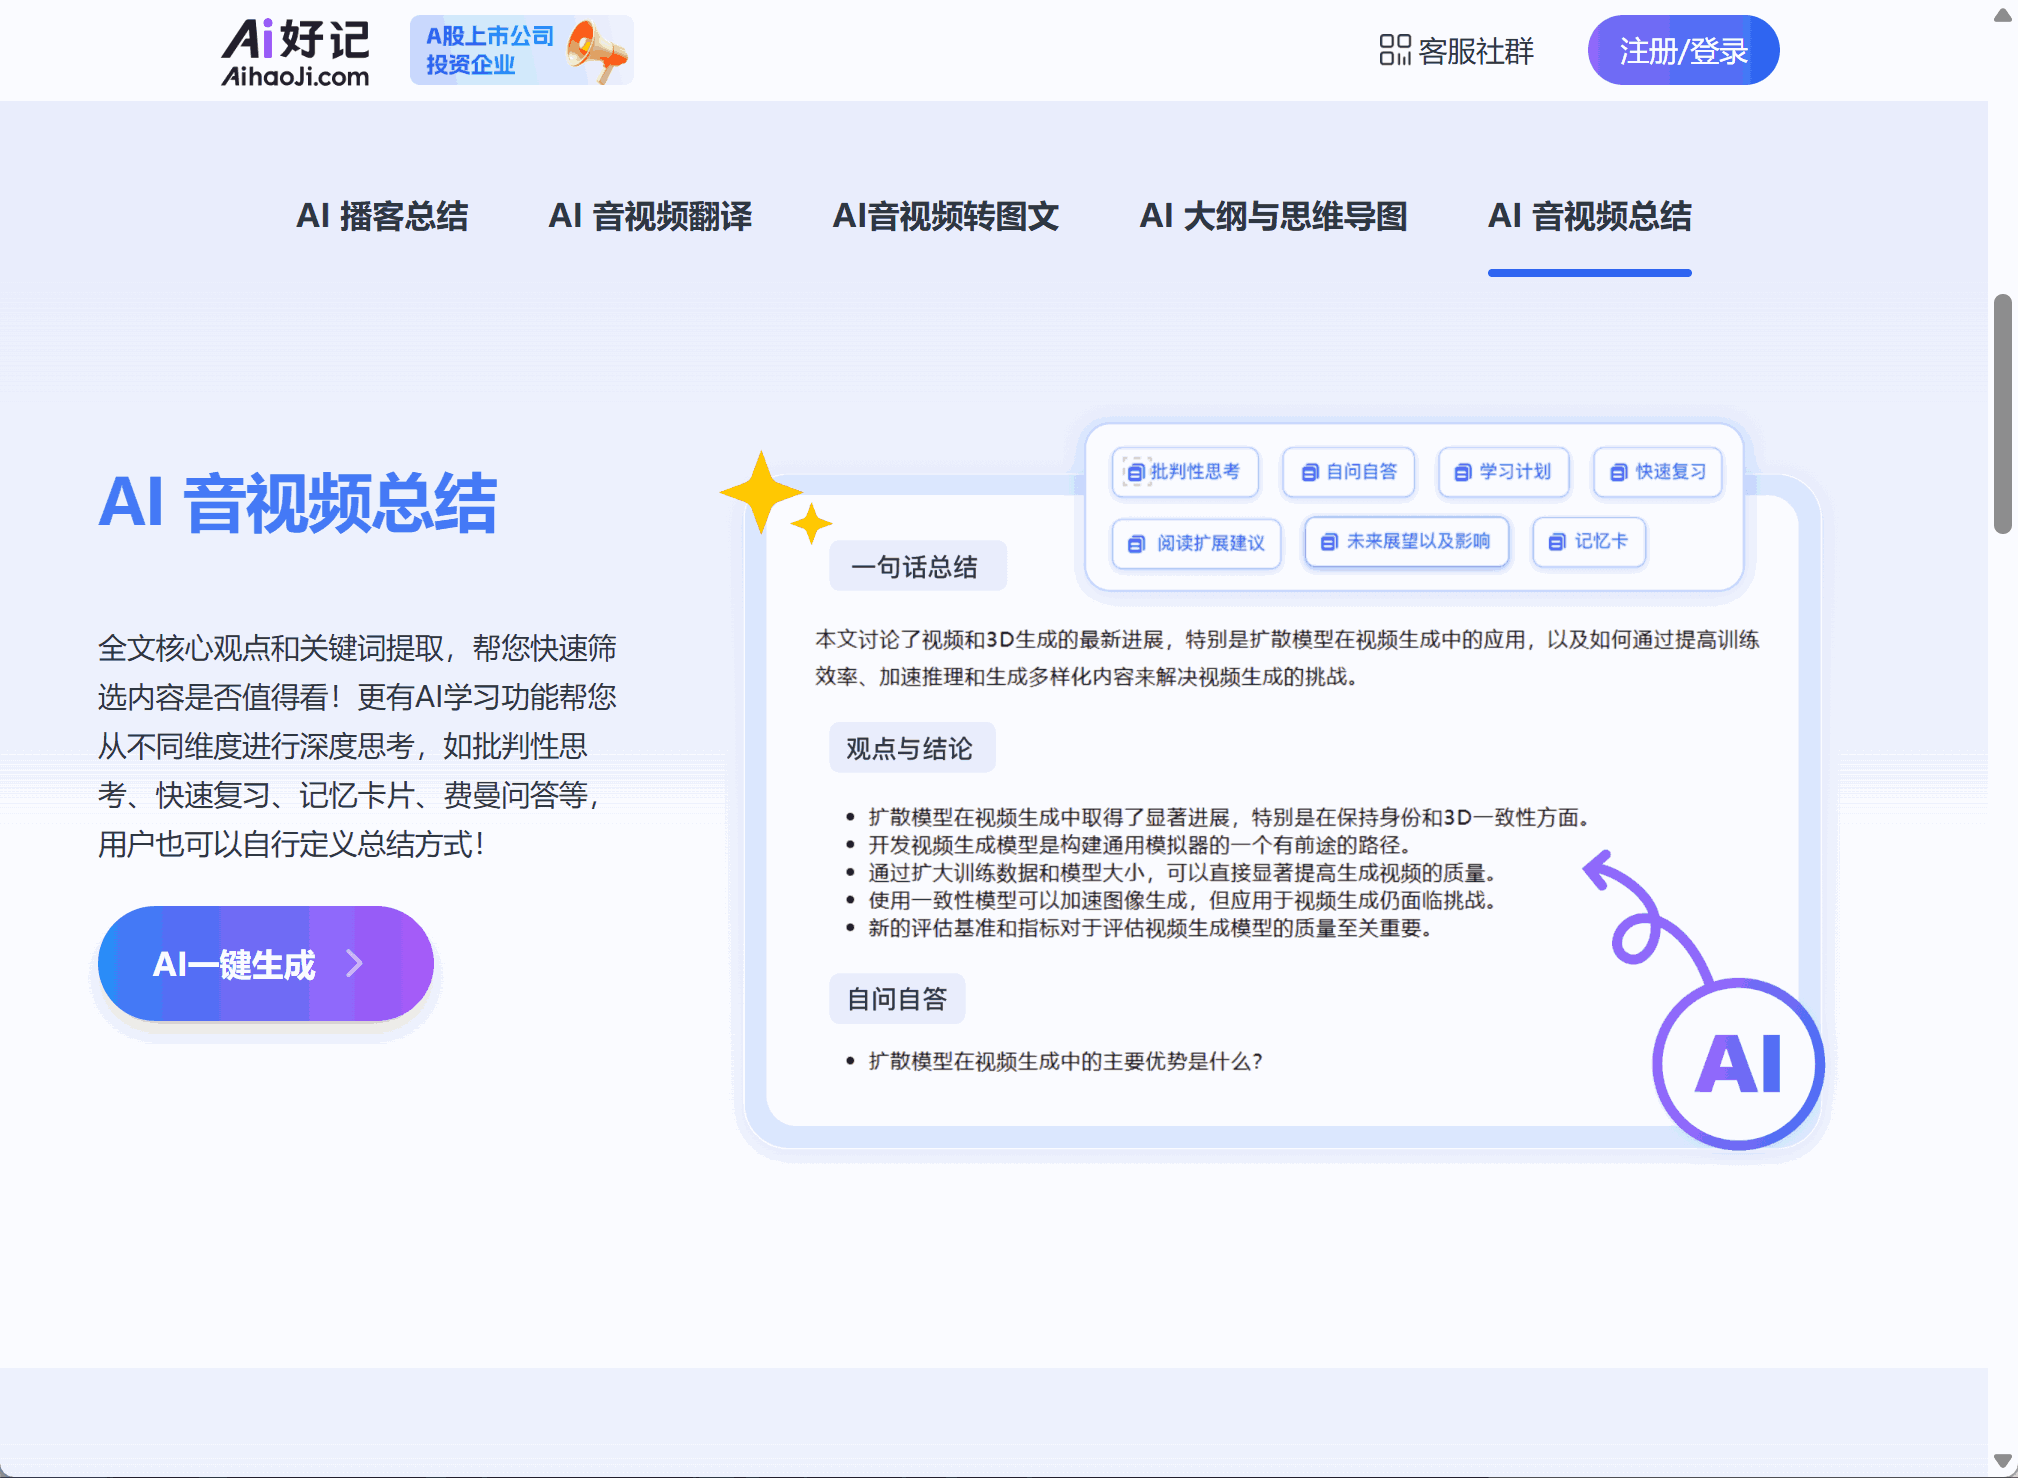Screen dimensions: 2018x1478
Task: Open the AI 大纲与思维导图 tab
Action: point(1274,218)
